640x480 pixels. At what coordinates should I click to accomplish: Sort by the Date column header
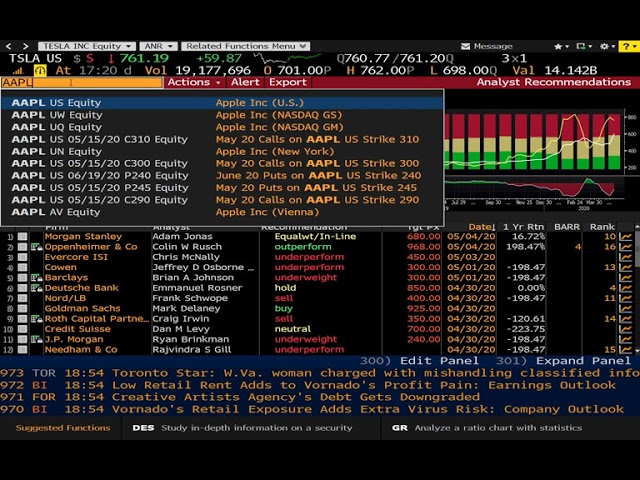(x=482, y=227)
